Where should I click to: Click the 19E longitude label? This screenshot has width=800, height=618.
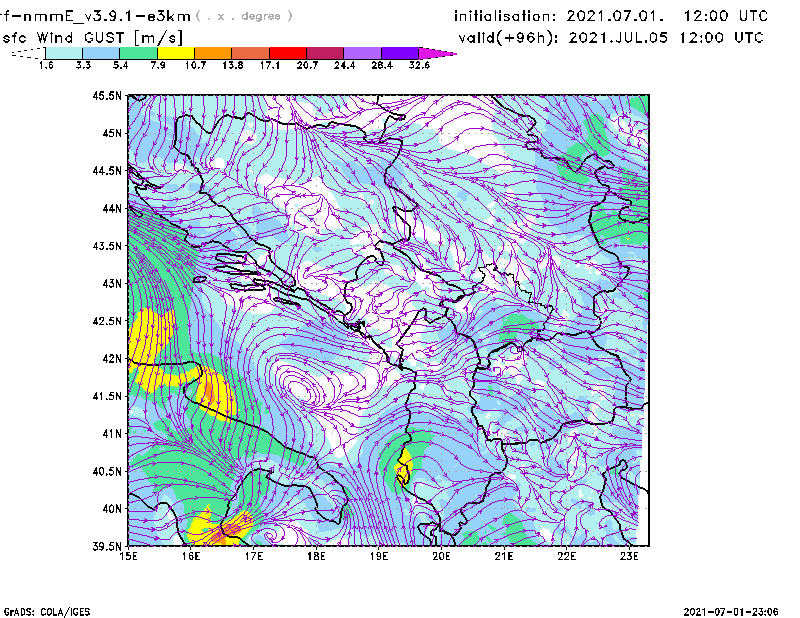pyautogui.click(x=379, y=556)
